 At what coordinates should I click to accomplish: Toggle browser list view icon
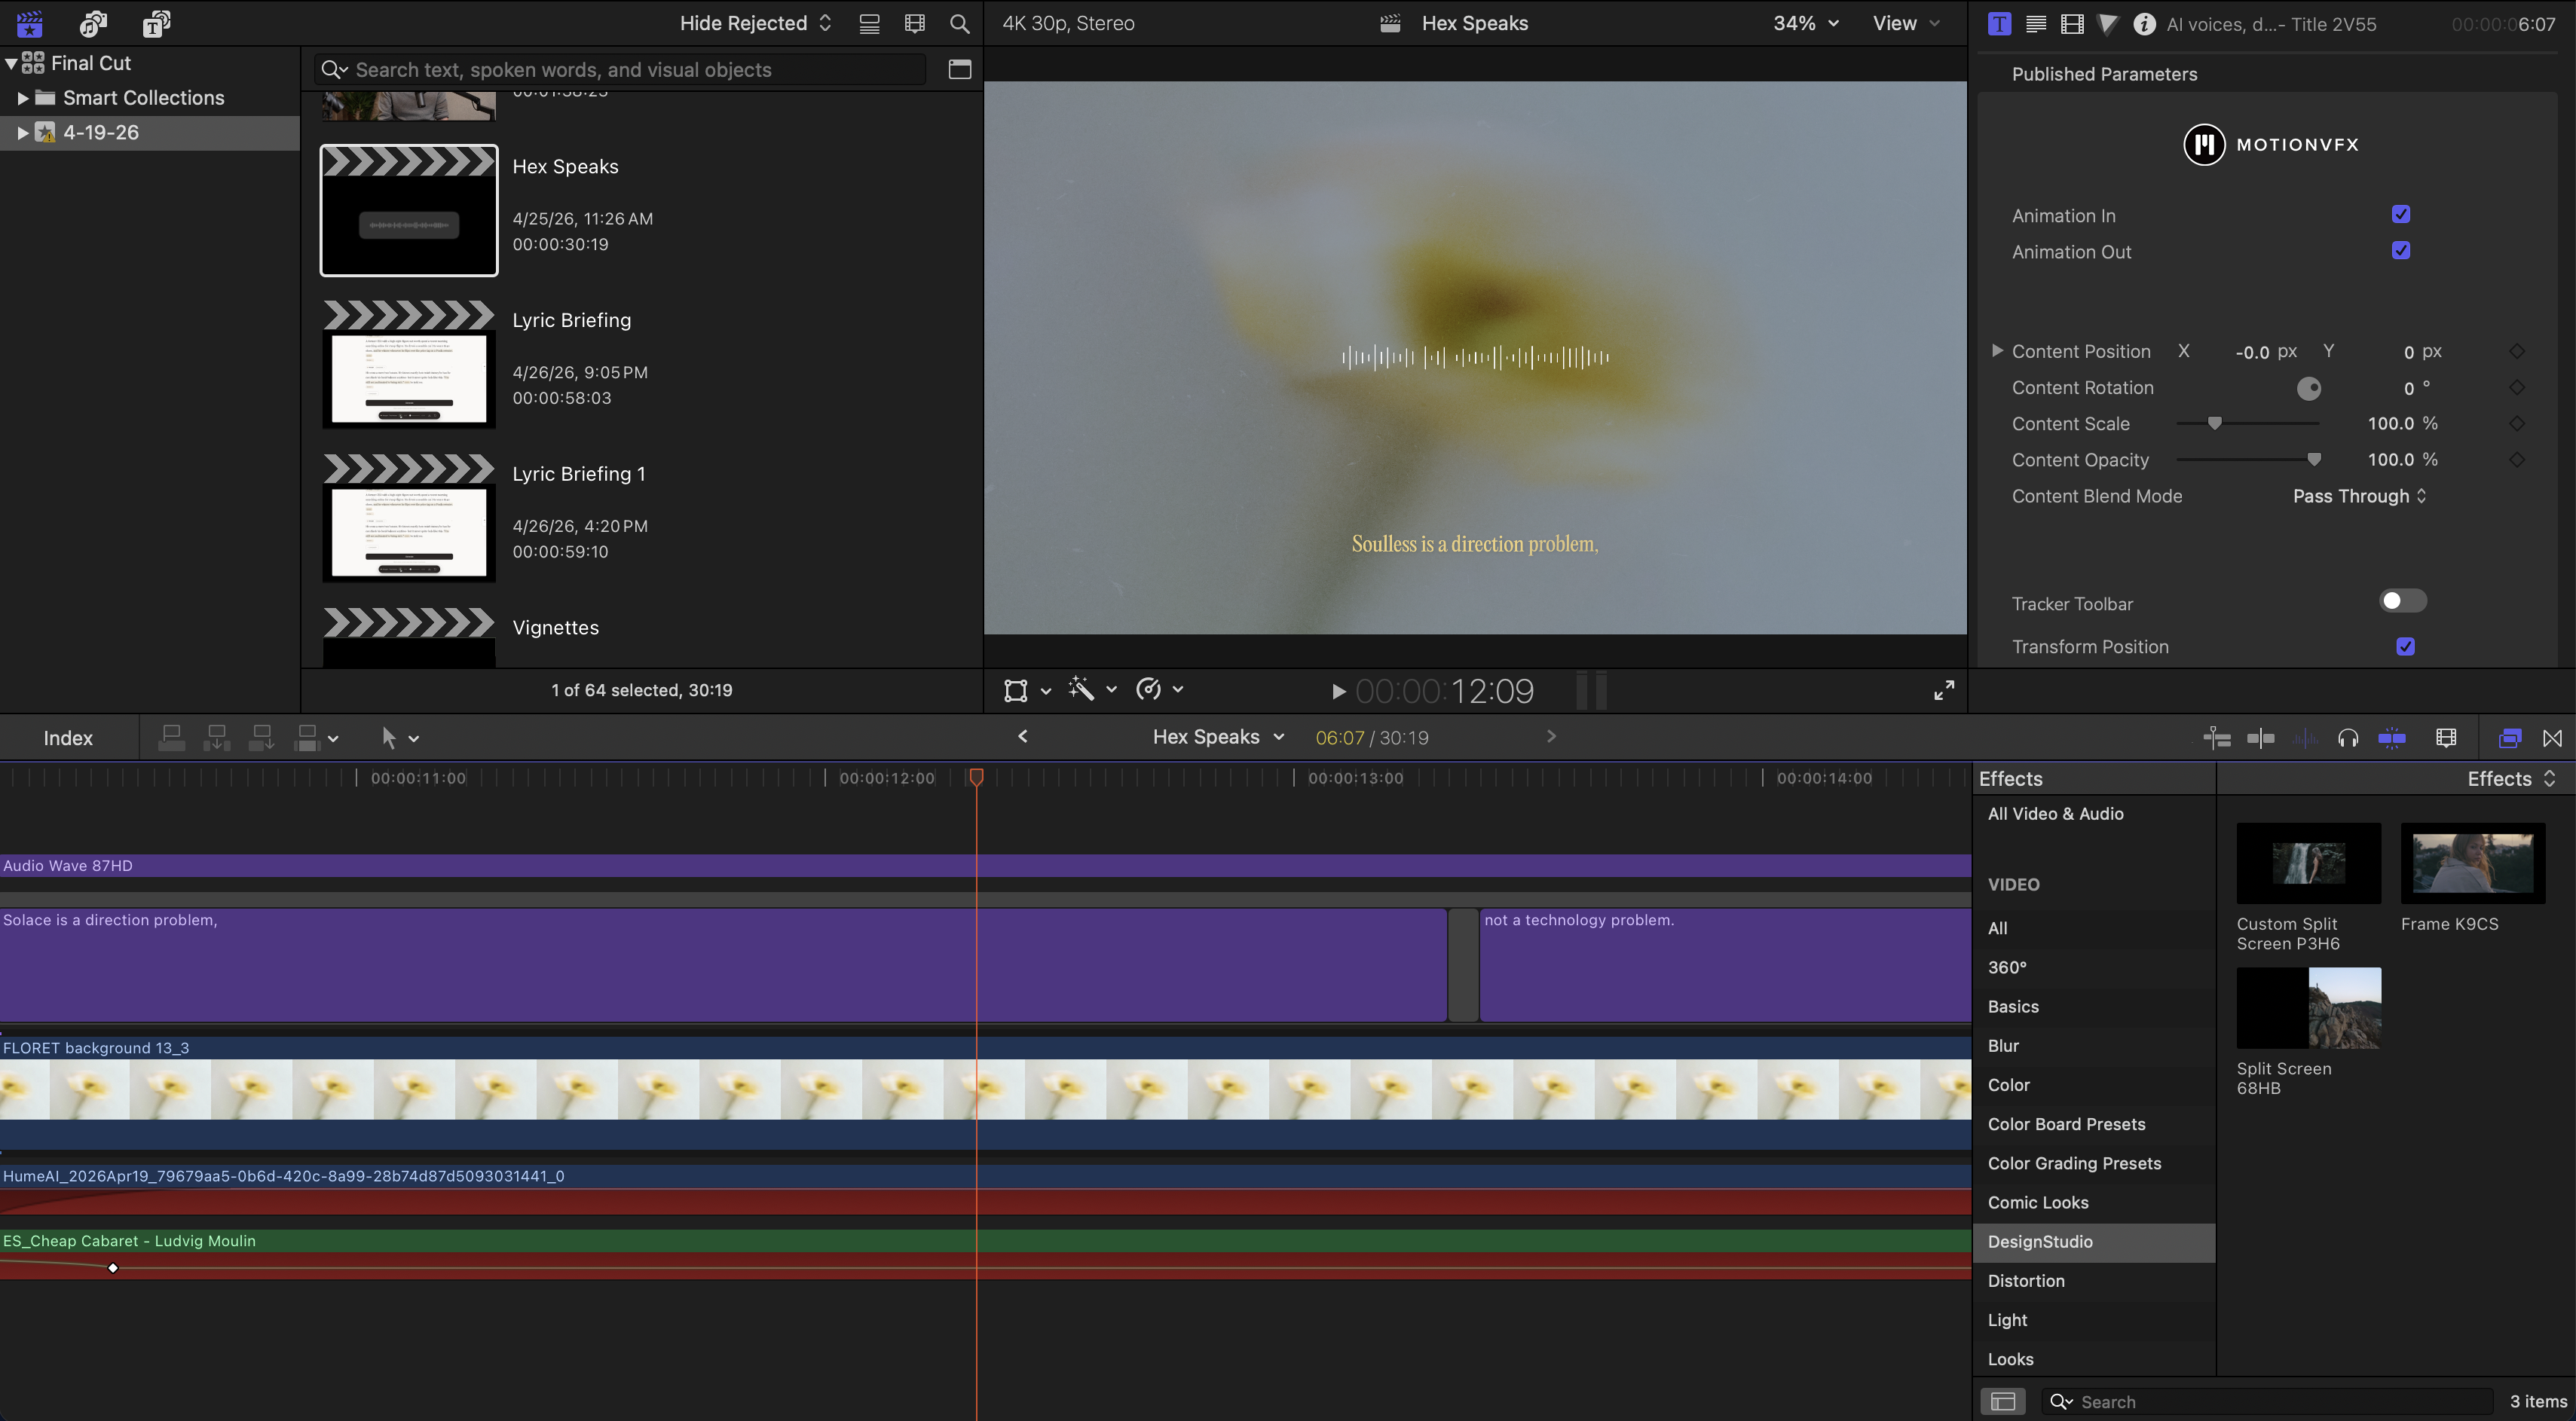[869, 24]
